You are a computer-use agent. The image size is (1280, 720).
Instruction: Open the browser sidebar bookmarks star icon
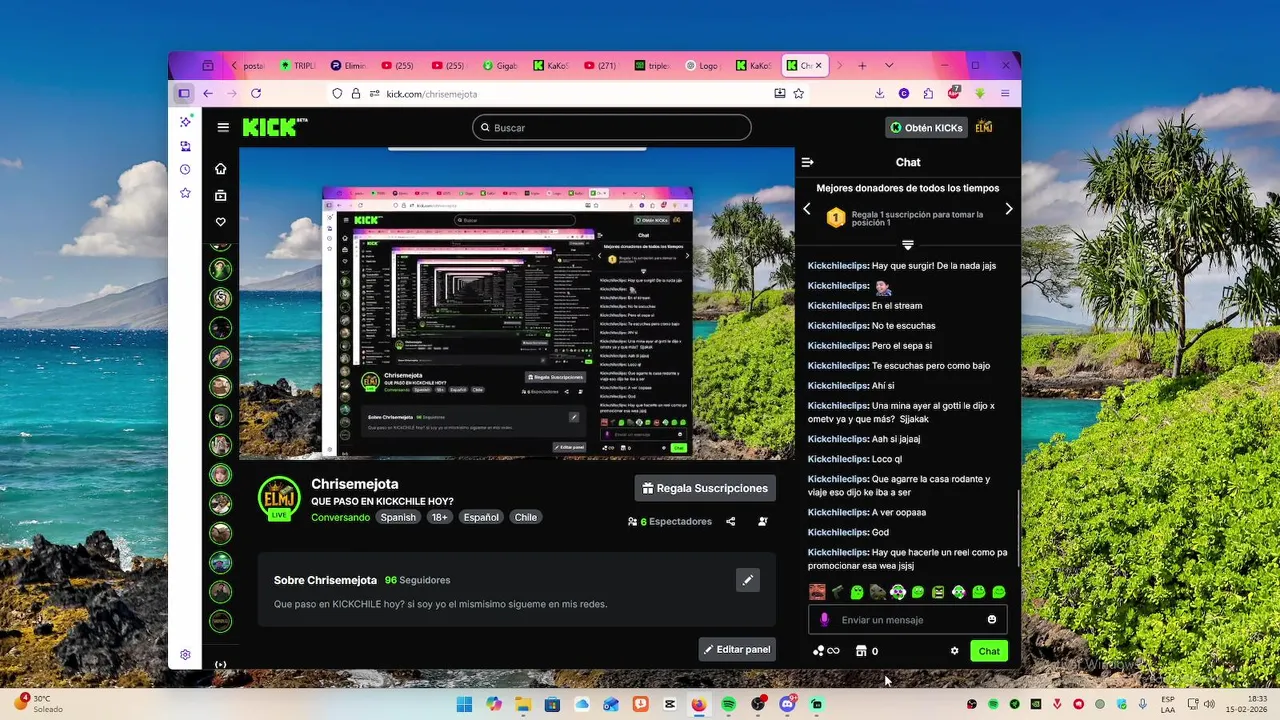pos(185,193)
